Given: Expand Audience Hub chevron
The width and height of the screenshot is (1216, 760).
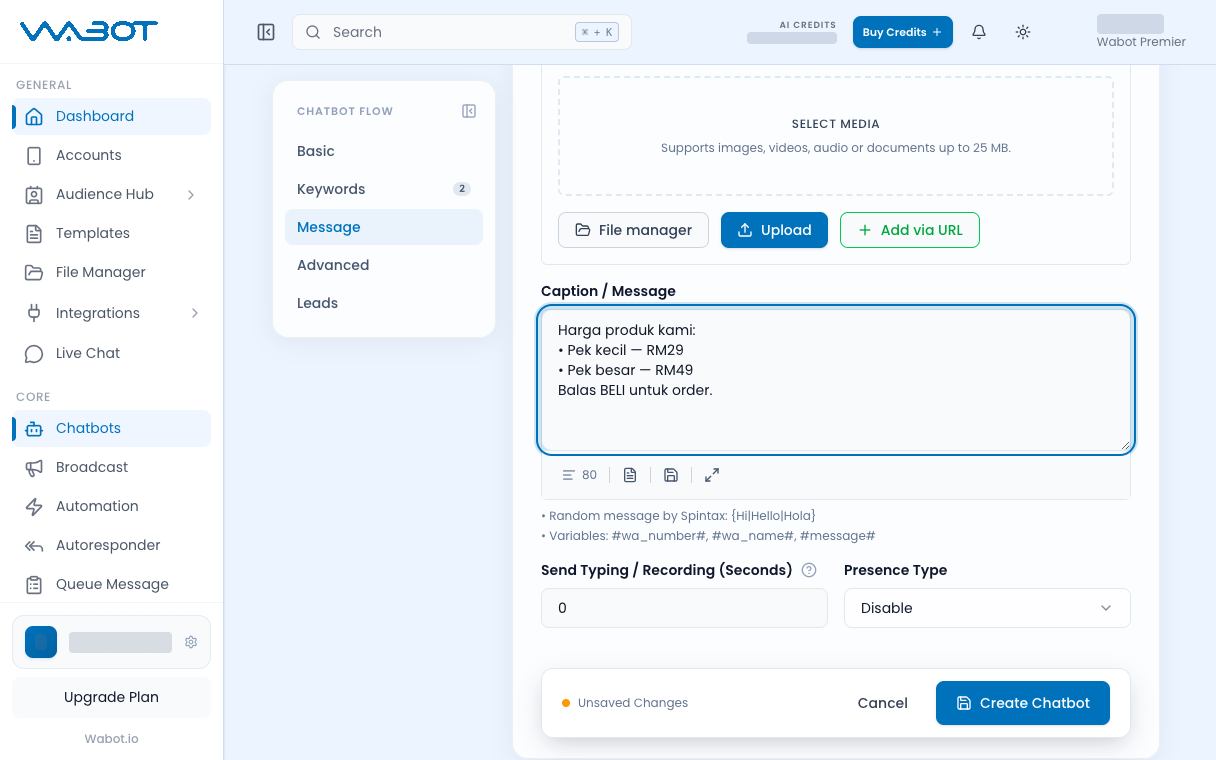Looking at the screenshot, I should (191, 194).
